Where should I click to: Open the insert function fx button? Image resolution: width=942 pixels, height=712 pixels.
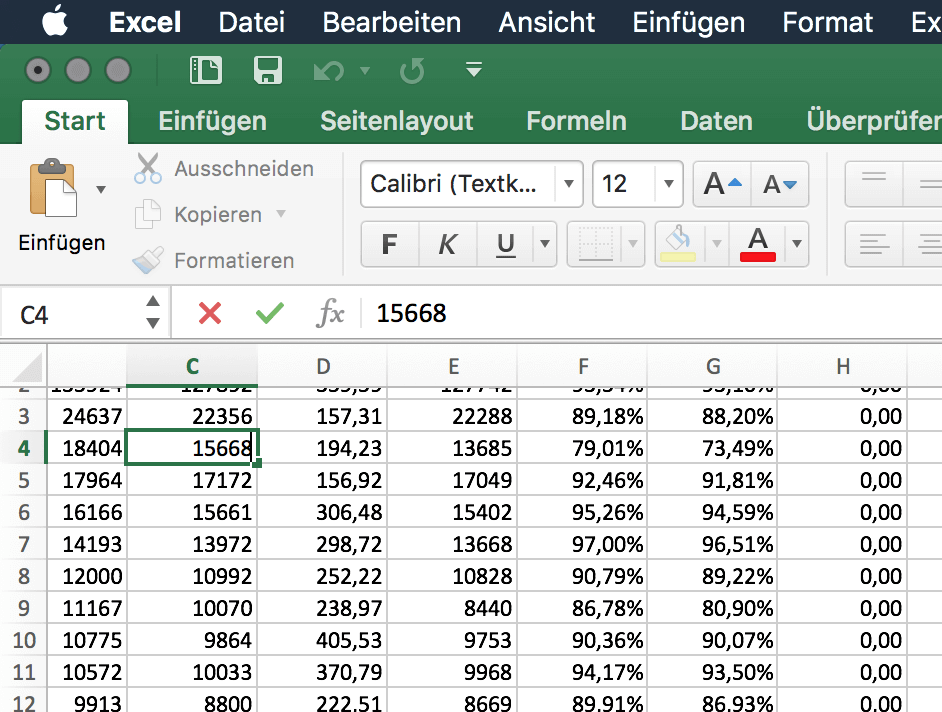[330, 313]
